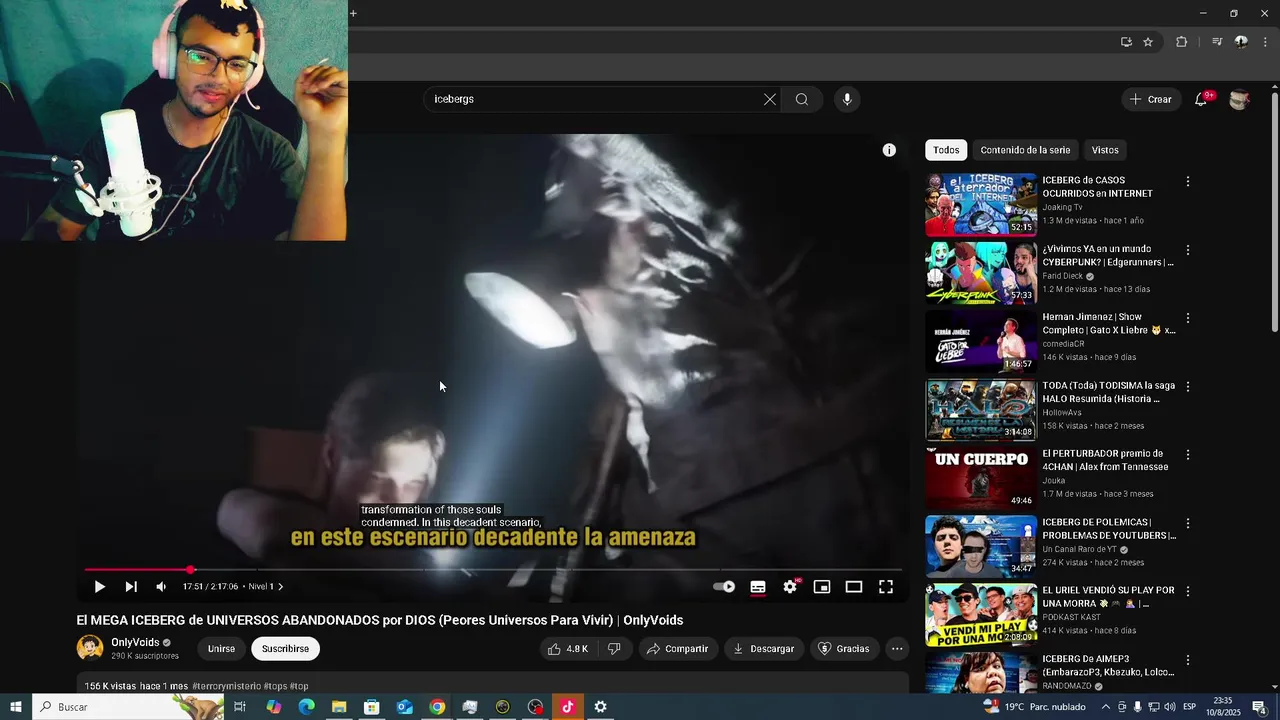Open the CYBERPUNK video thumbnail
Viewport: 1280px width, 720px height.
[981, 273]
